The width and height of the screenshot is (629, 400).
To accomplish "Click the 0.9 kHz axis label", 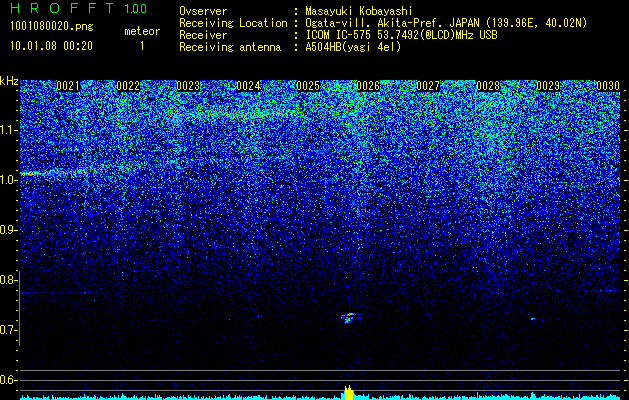I will coord(8,230).
